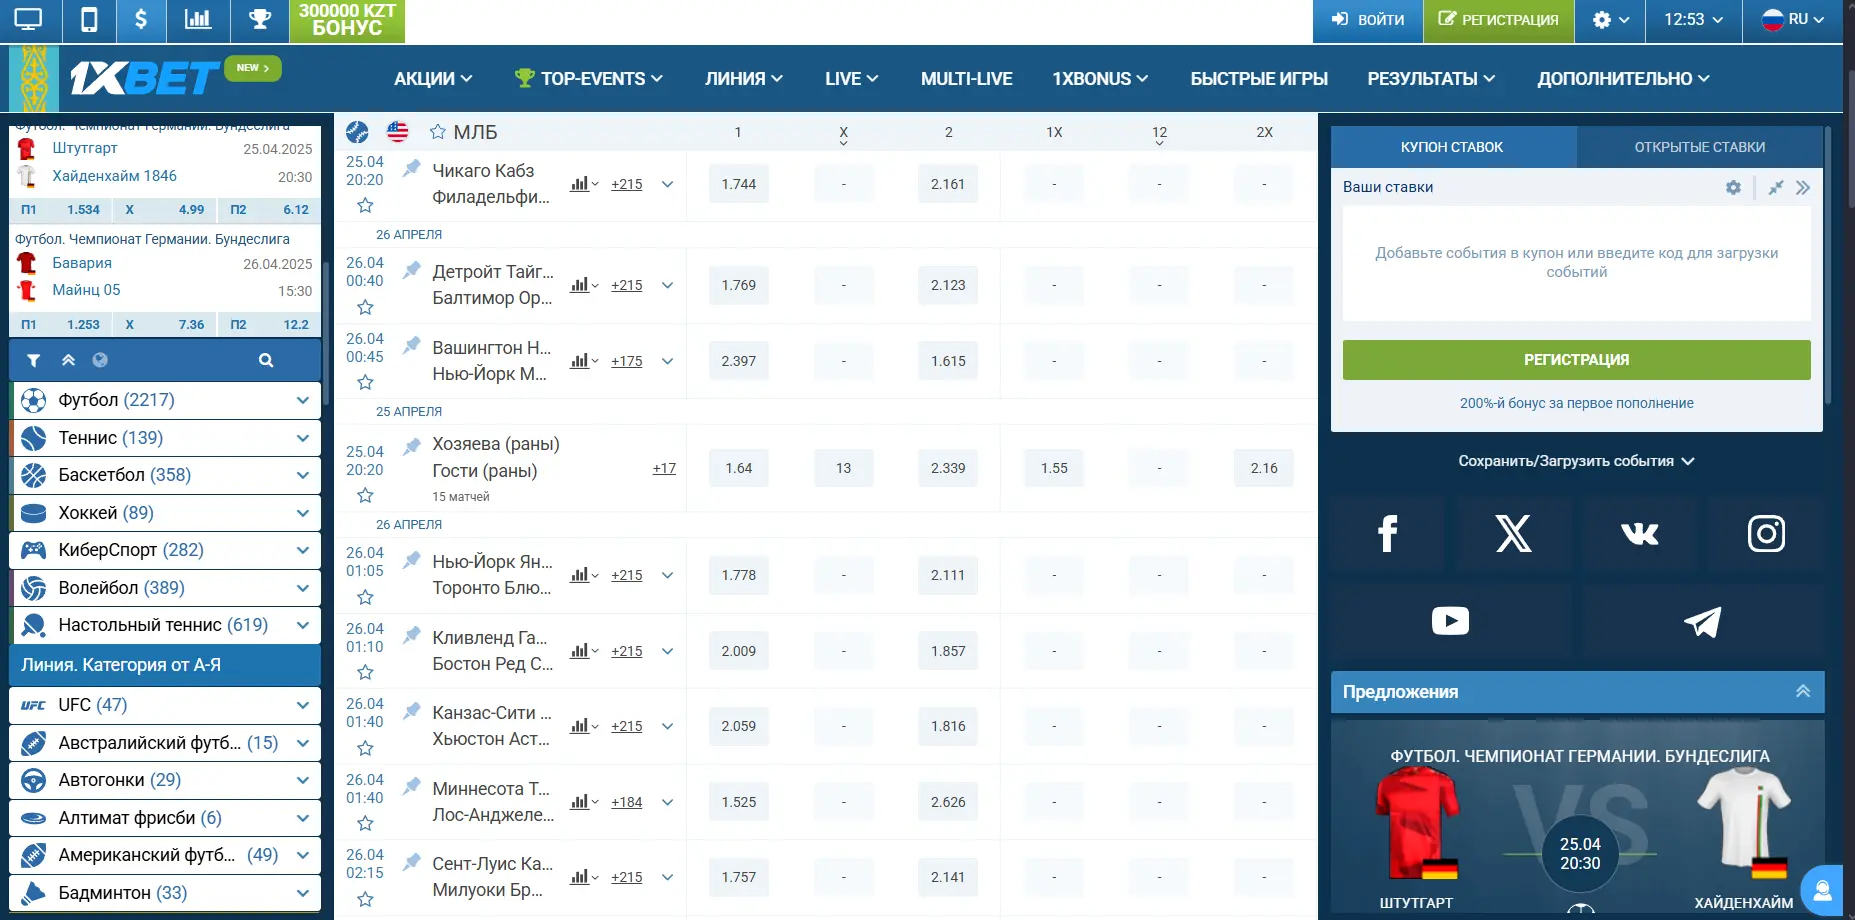Click top bar РЕГИСТРАЦИЯ button
The height and width of the screenshot is (920, 1855).
point(1498,20)
